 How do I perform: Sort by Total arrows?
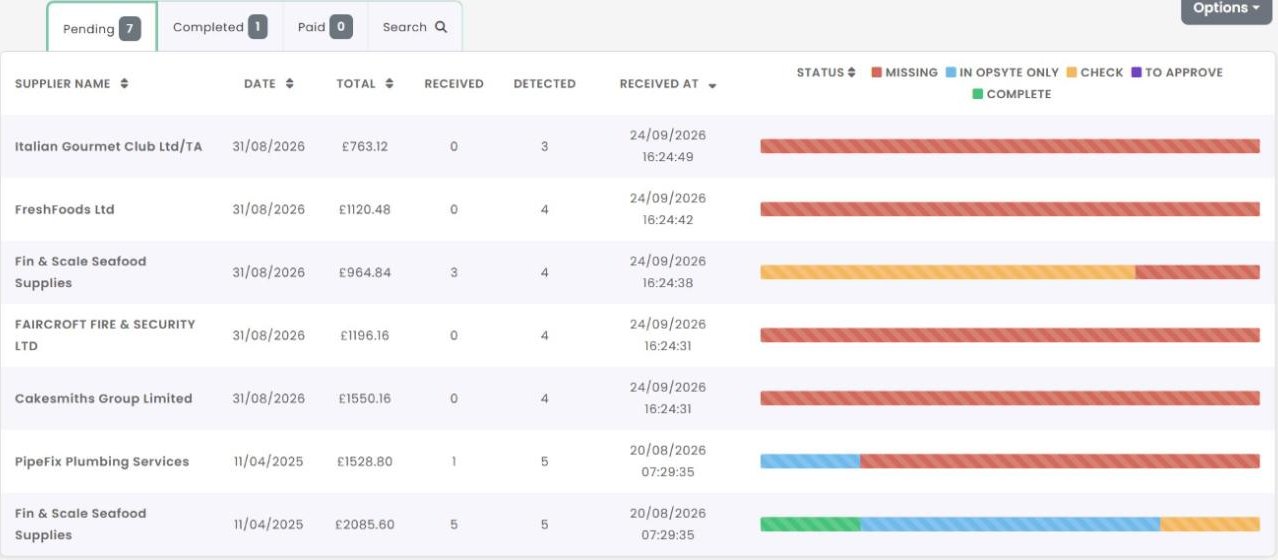[x=389, y=84]
